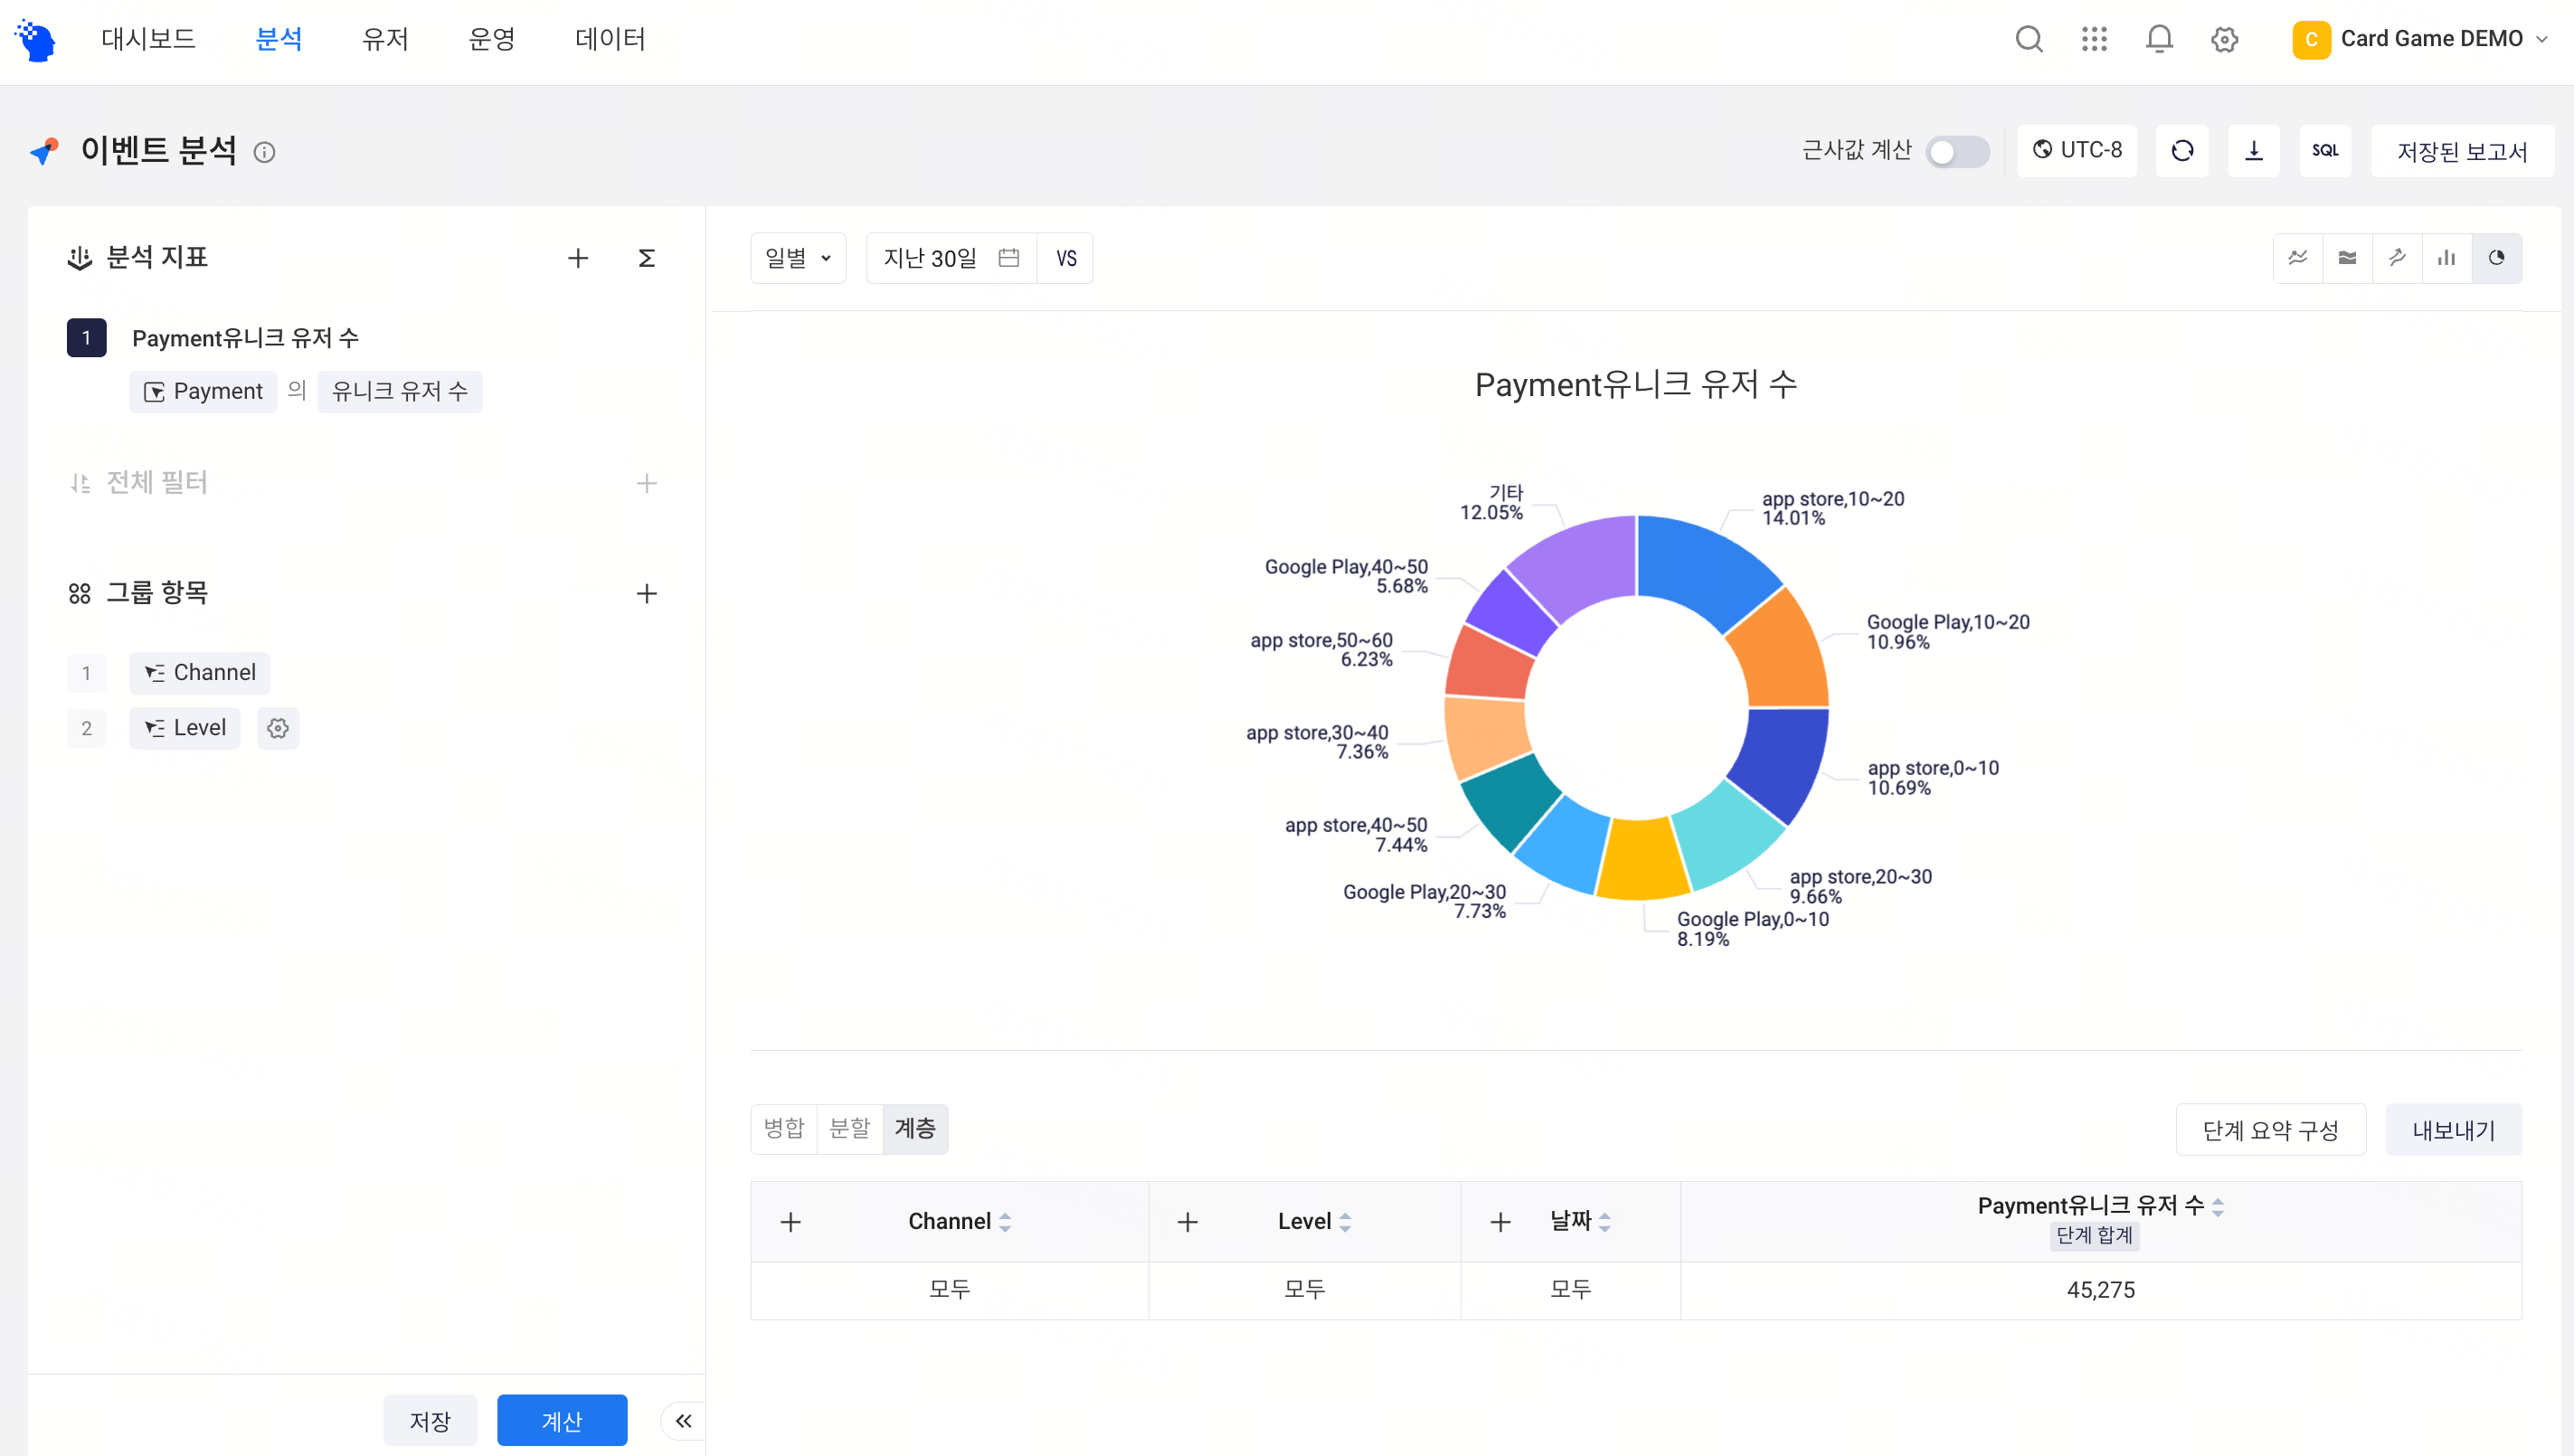Sort table by Level column
The width and height of the screenshot is (2574, 1456).
click(x=1345, y=1222)
